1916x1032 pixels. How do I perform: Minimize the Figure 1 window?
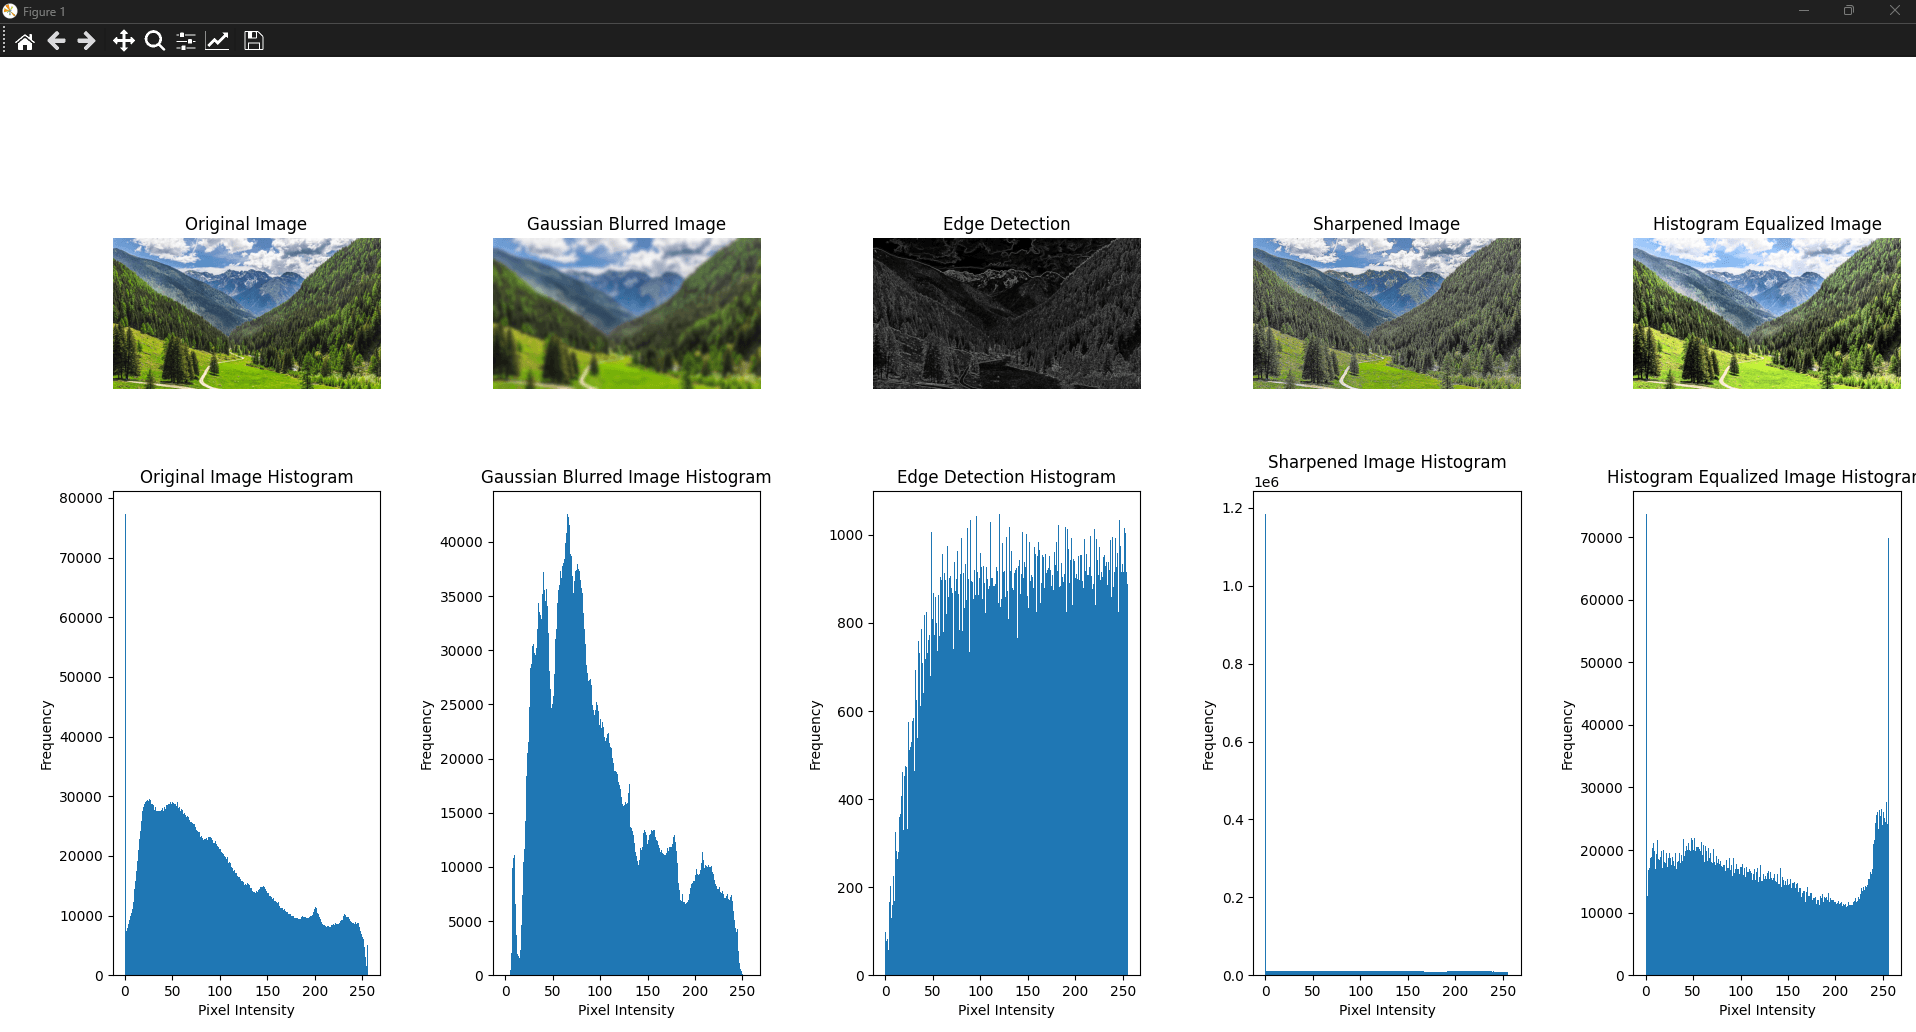[x=1804, y=11]
